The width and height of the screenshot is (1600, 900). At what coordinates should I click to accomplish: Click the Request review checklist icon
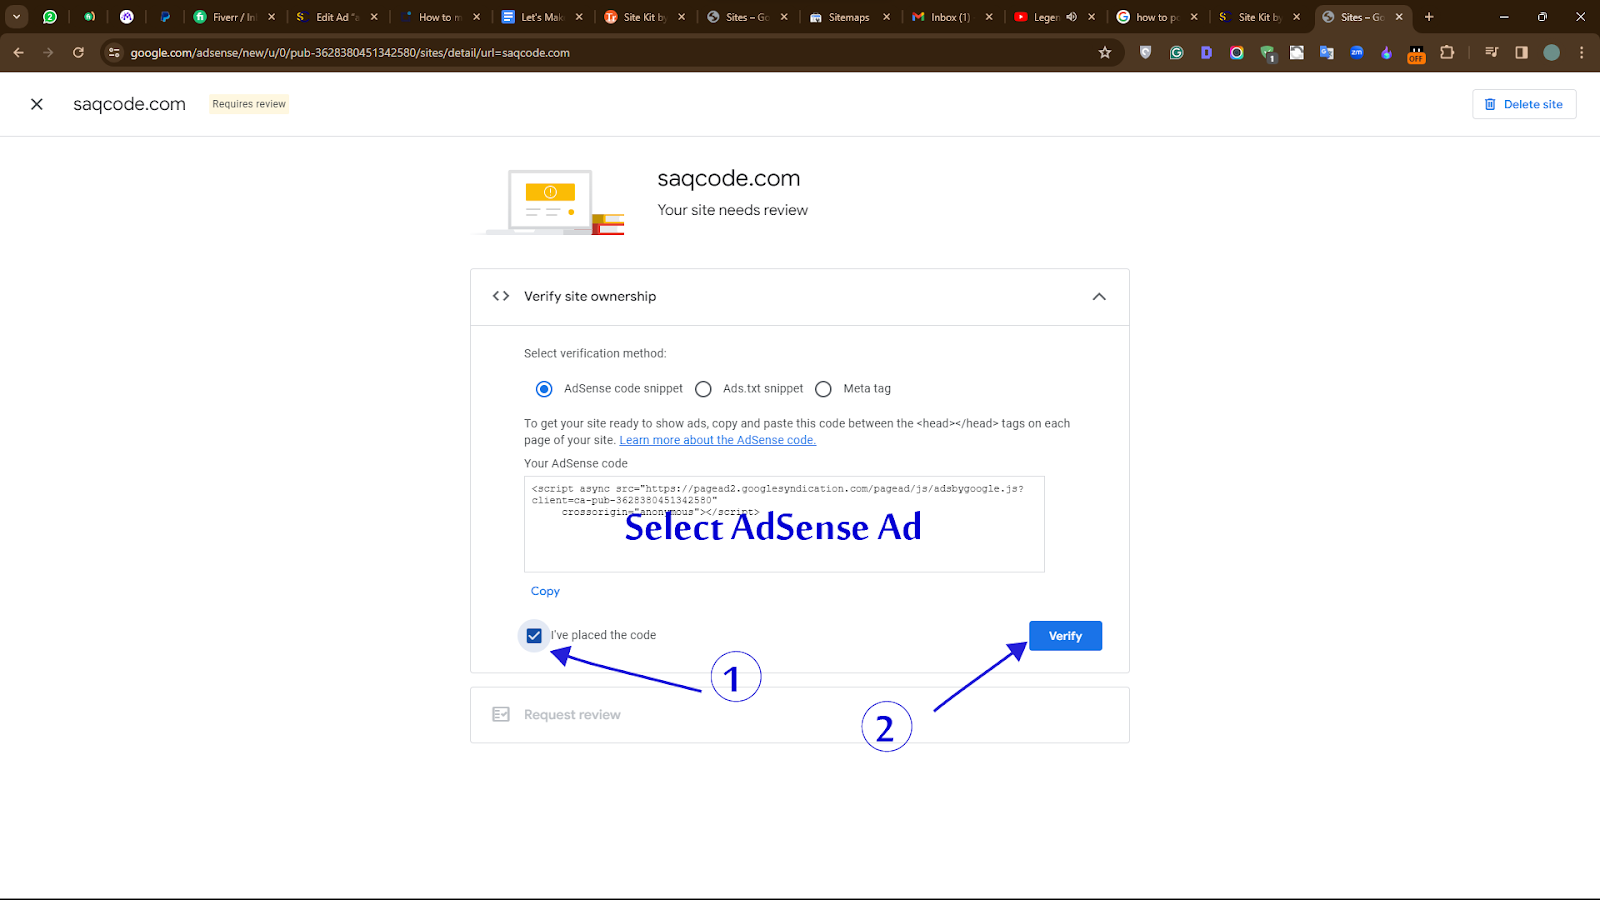coord(501,714)
